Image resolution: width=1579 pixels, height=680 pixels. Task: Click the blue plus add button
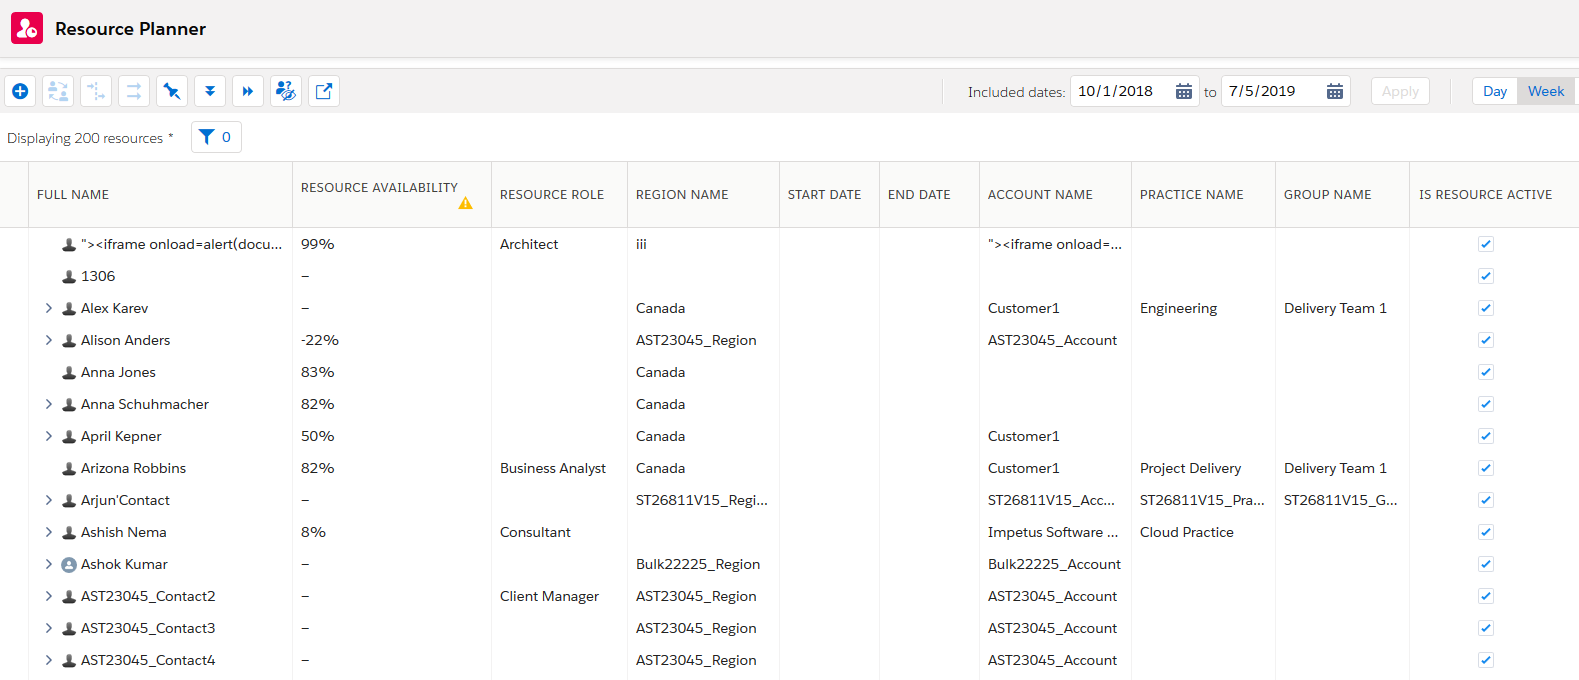click(x=20, y=91)
